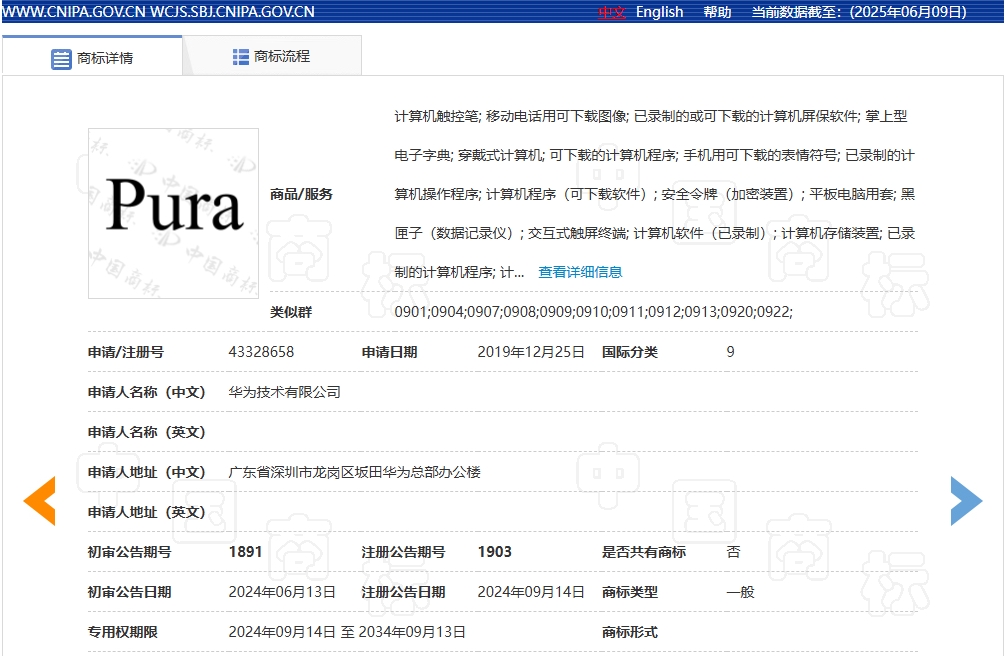Open 查看详细信息 link
1007x656 pixels.
[x=580, y=272]
